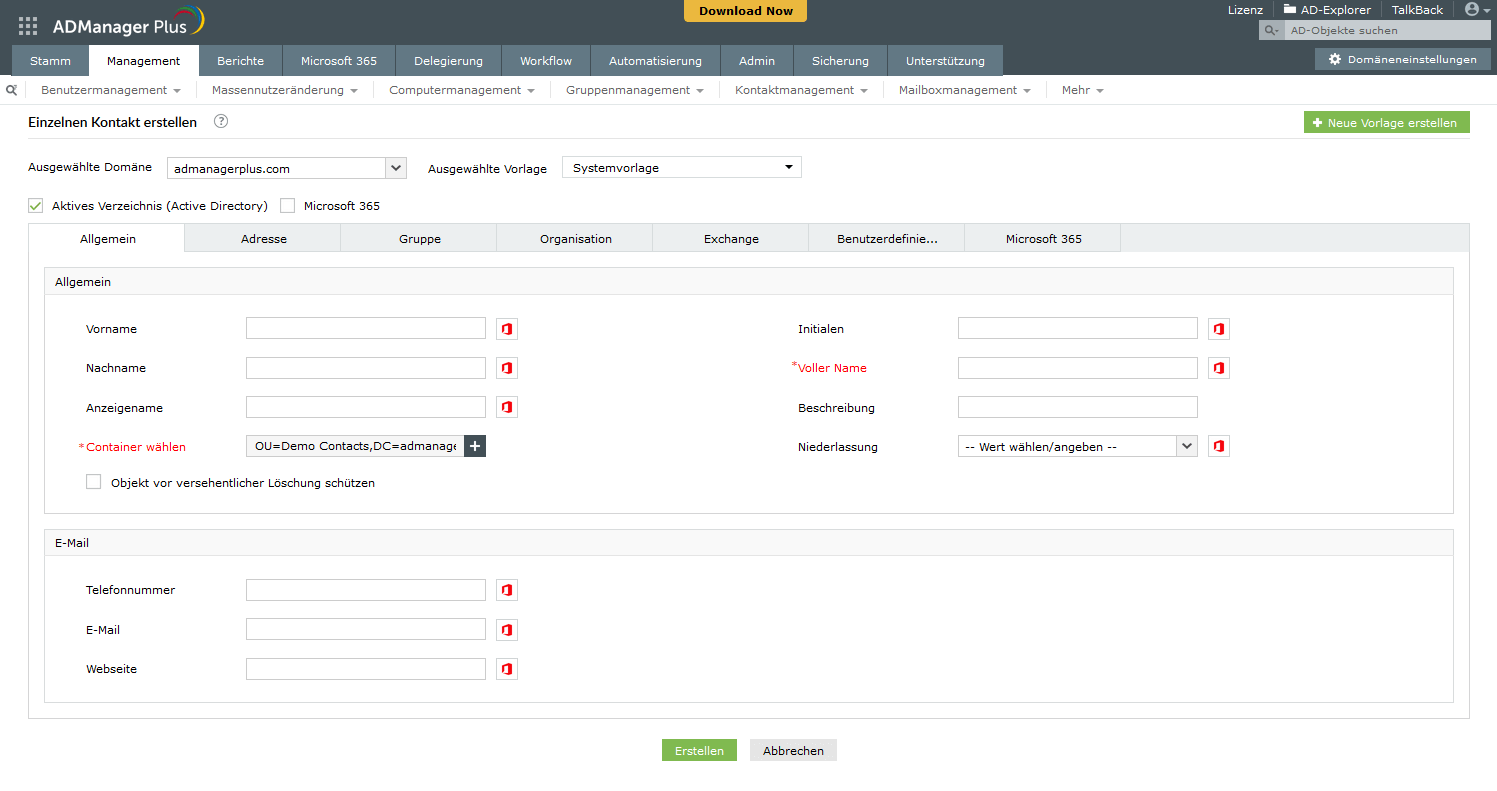Open the Ausgewählte Vorlage Systemvorlage dropdown

(x=682, y=168)
